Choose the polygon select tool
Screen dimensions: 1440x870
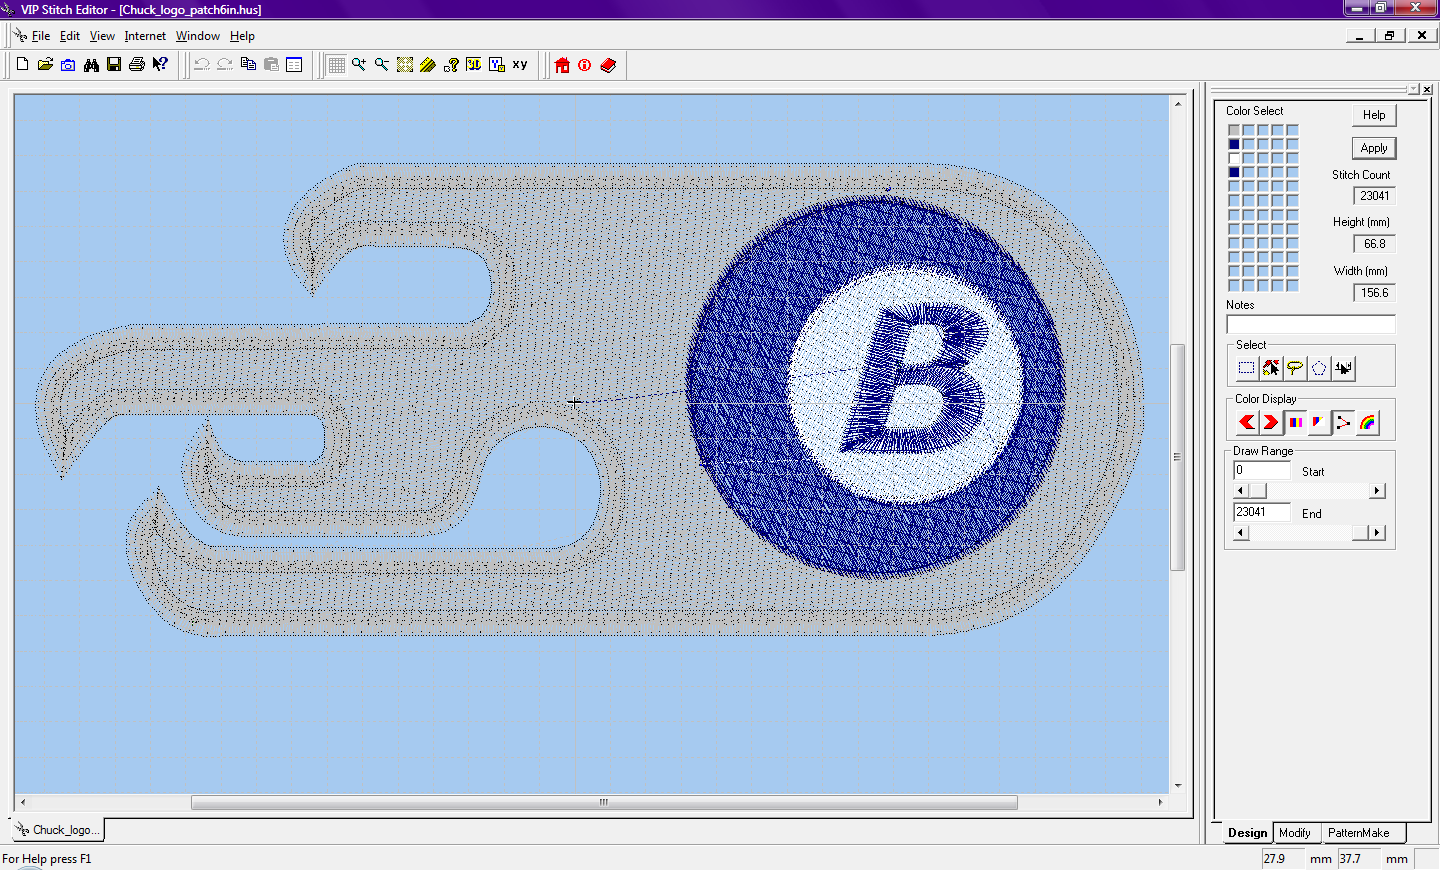pyautogui.click(x=1319, y=368)
